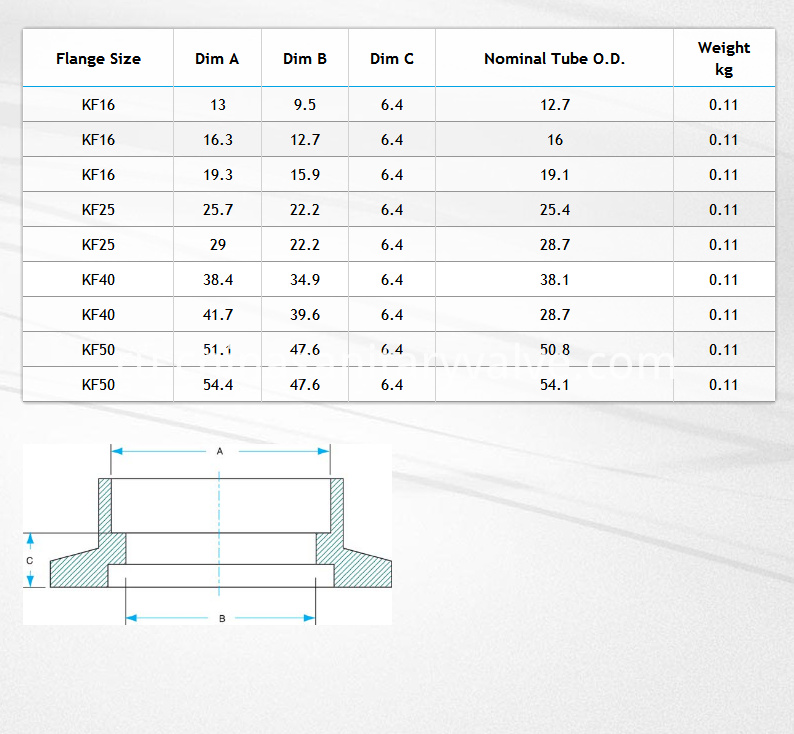This screenshot has height=734, width=794.
Task: Click dimension label A in the diagram
Action: [220, 452]
